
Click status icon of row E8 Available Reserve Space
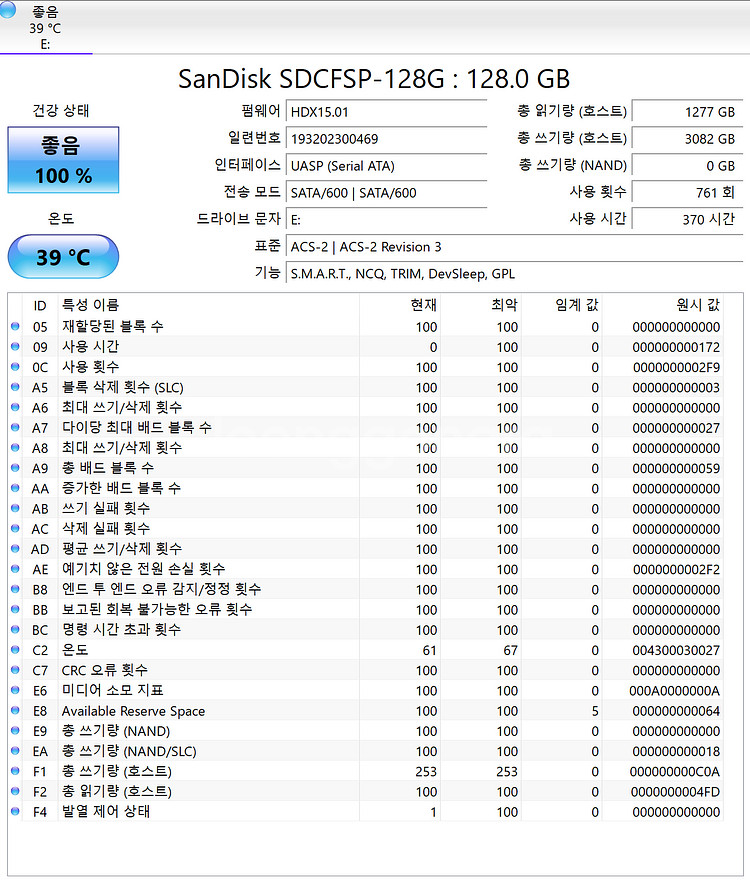click(x=15, y=710)
